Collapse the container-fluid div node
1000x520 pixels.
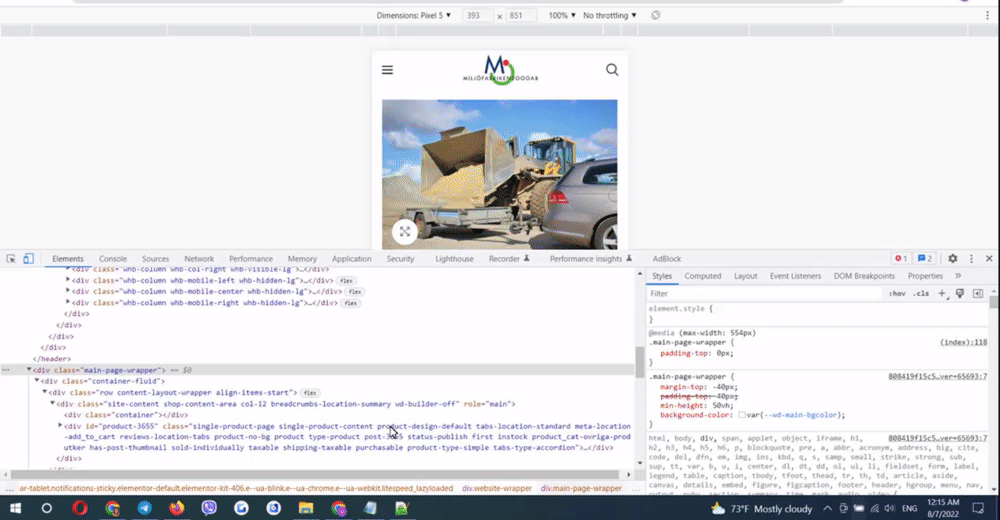pyautogui.click(x=36, y=380)
